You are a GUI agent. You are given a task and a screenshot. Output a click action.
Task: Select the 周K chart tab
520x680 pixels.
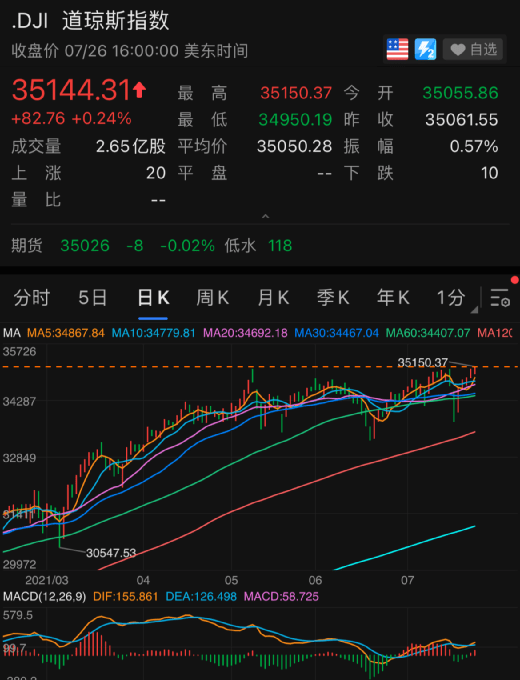coord(213,298)
